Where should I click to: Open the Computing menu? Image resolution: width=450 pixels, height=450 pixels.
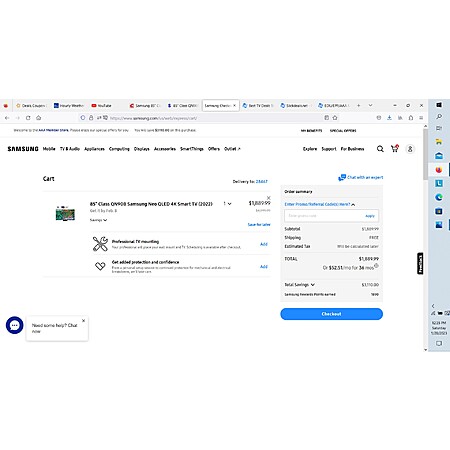(x=119, y=149)
